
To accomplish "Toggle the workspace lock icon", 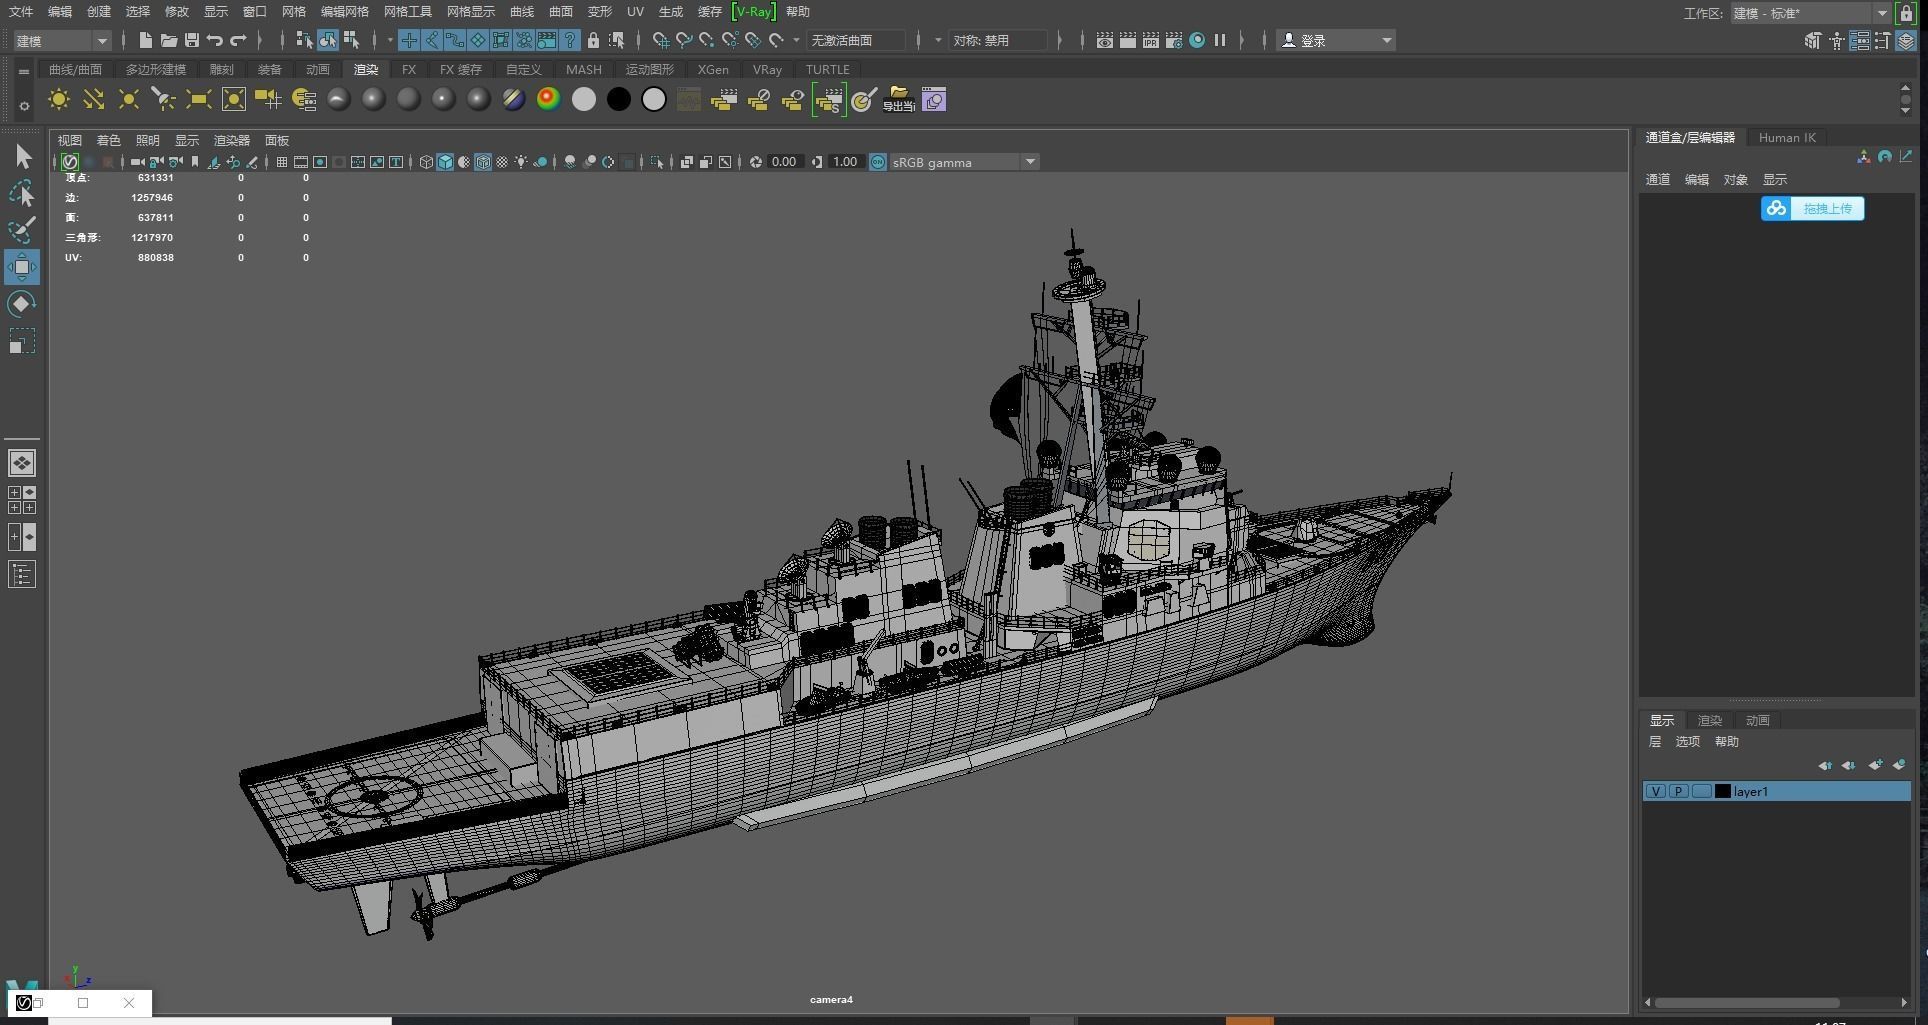I will click(1906, 13).
